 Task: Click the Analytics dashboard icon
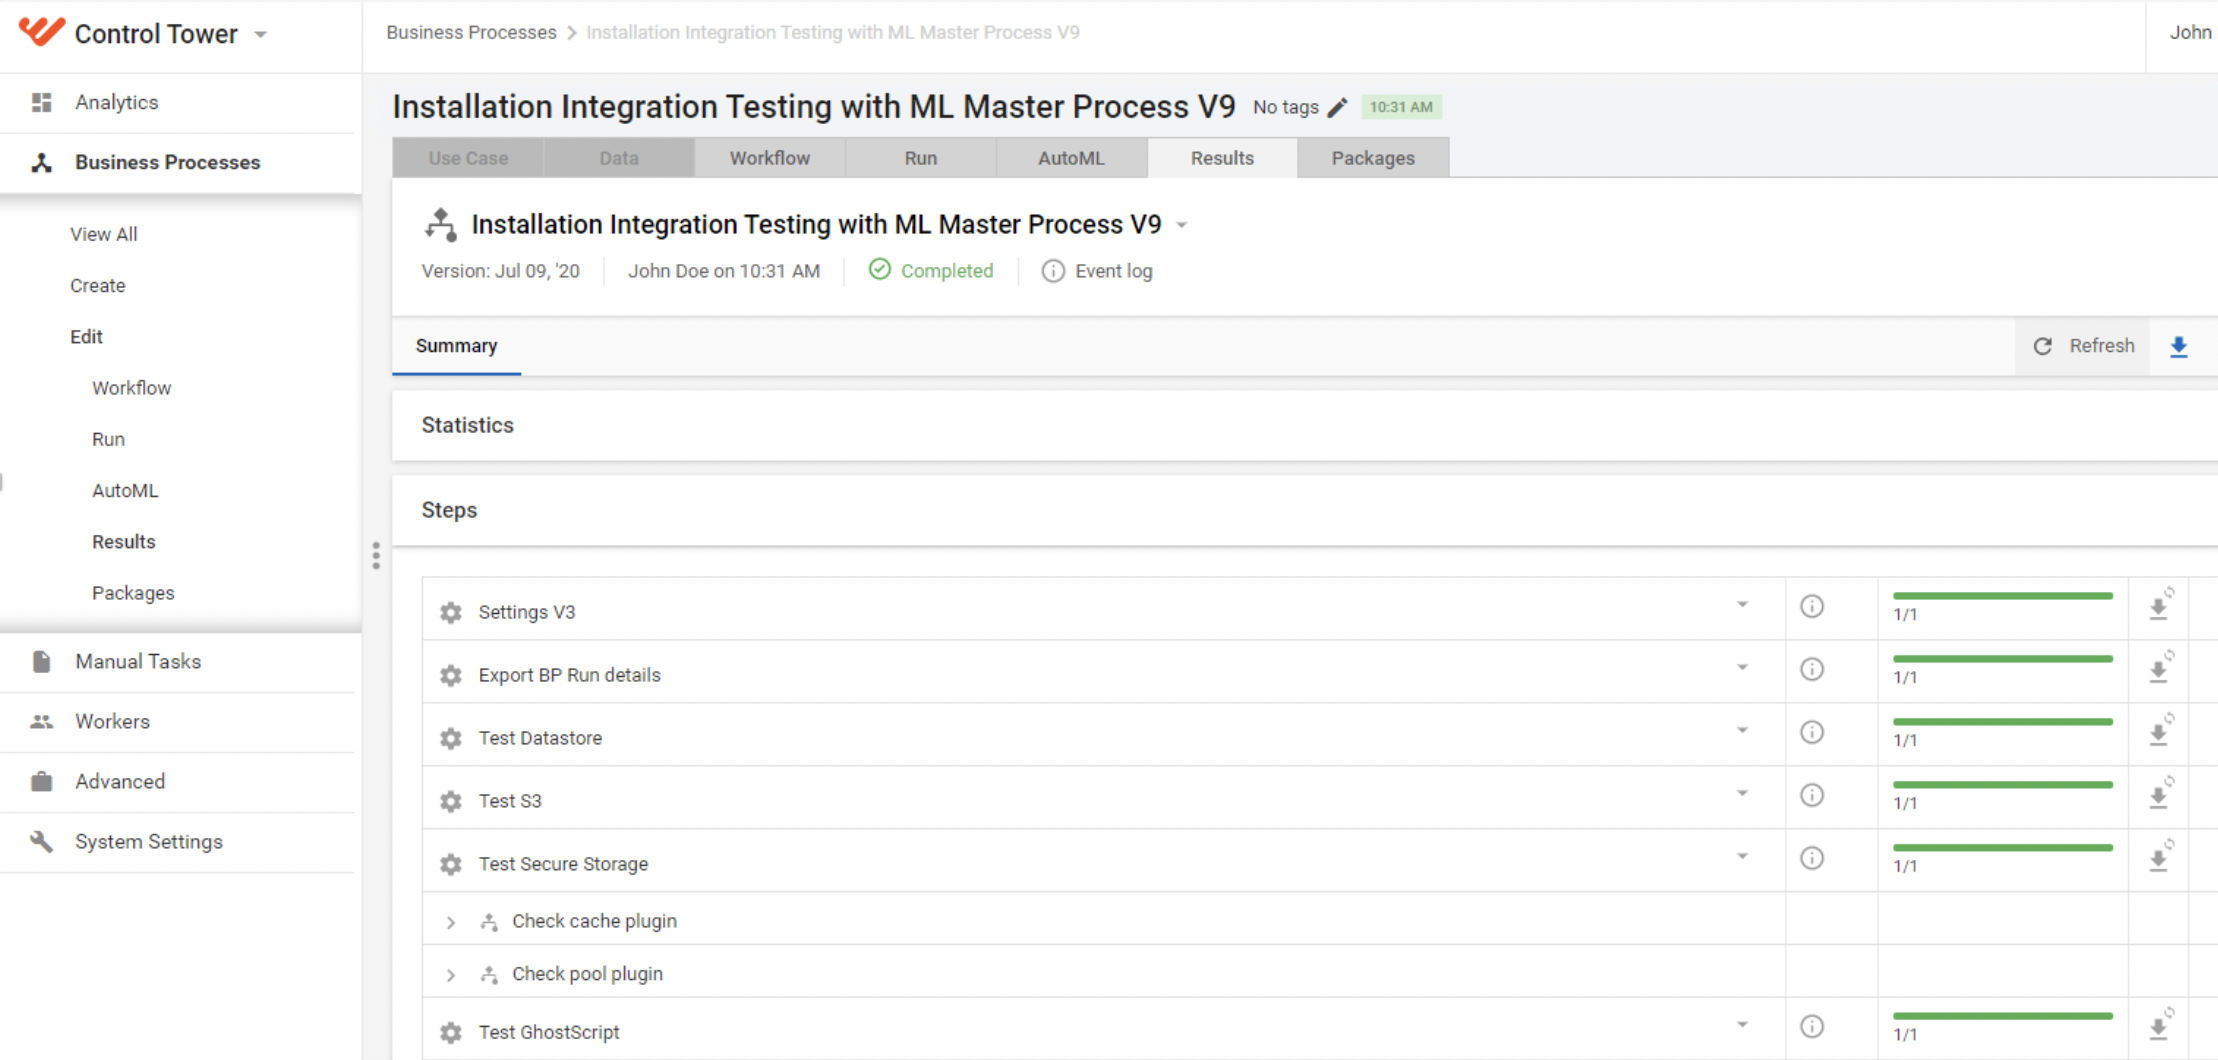tap(41, 102)
